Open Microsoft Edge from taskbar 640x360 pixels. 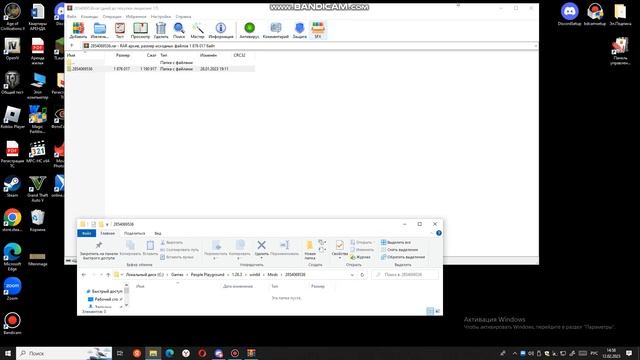[x=169, y=353]
